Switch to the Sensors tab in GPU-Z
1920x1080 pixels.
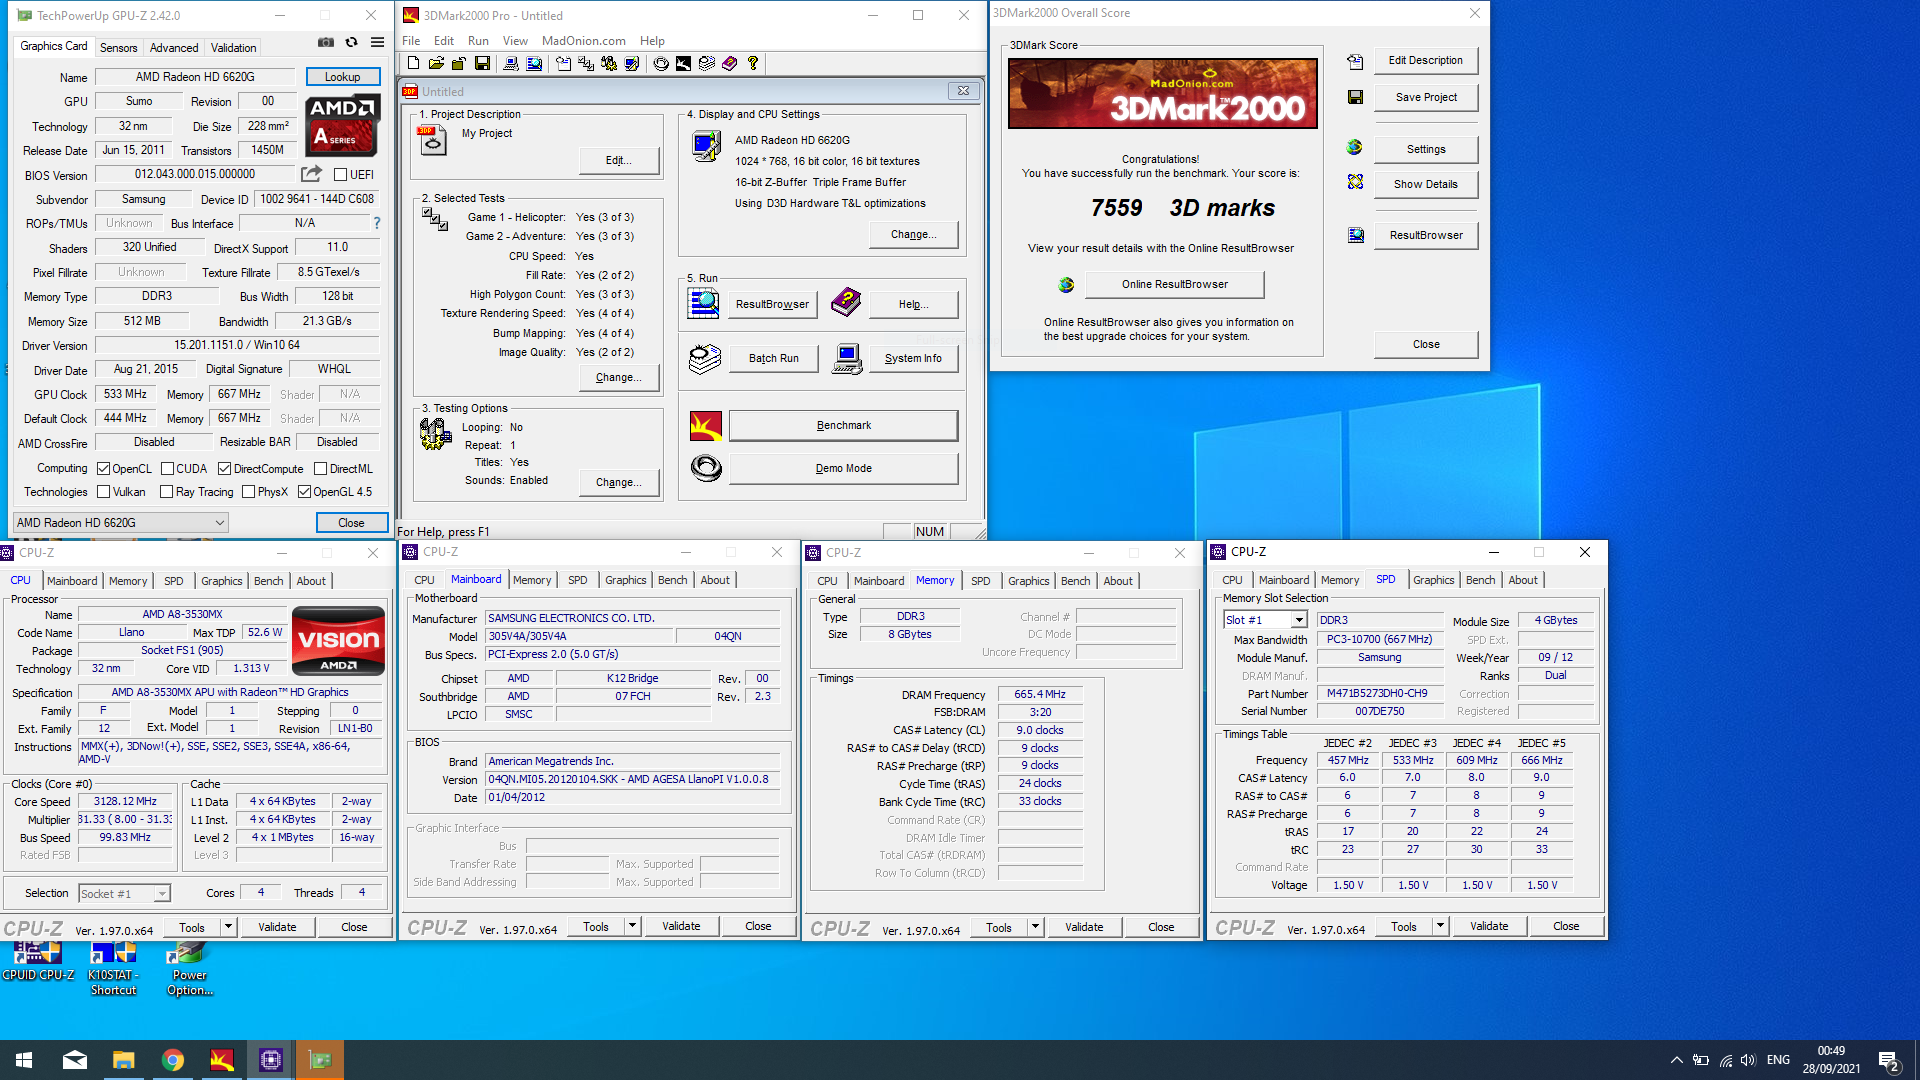[118, 48]
